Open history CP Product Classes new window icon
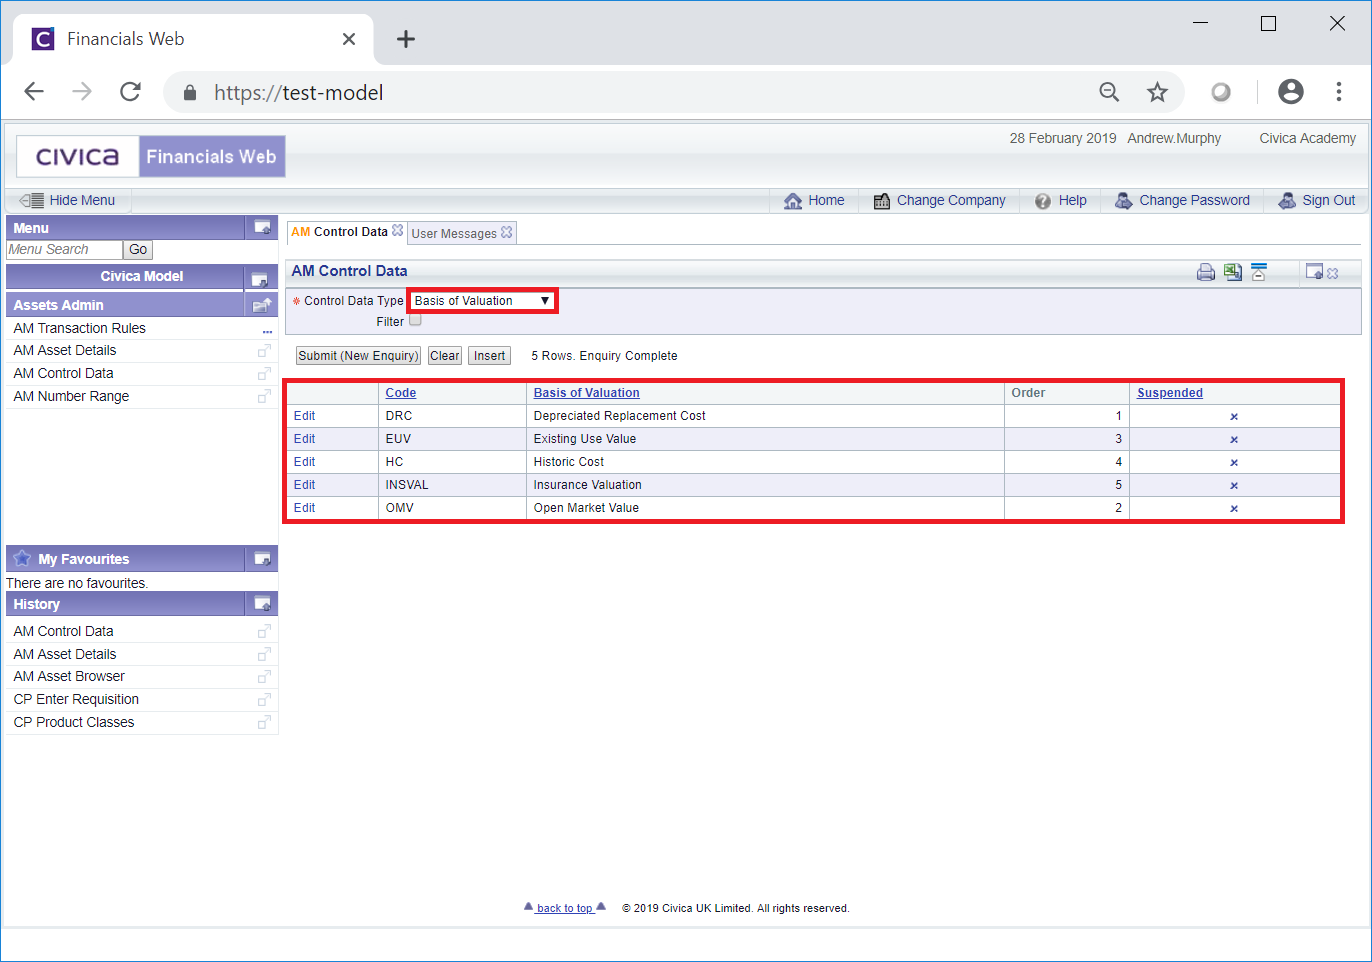 click(x=264, y=722)
